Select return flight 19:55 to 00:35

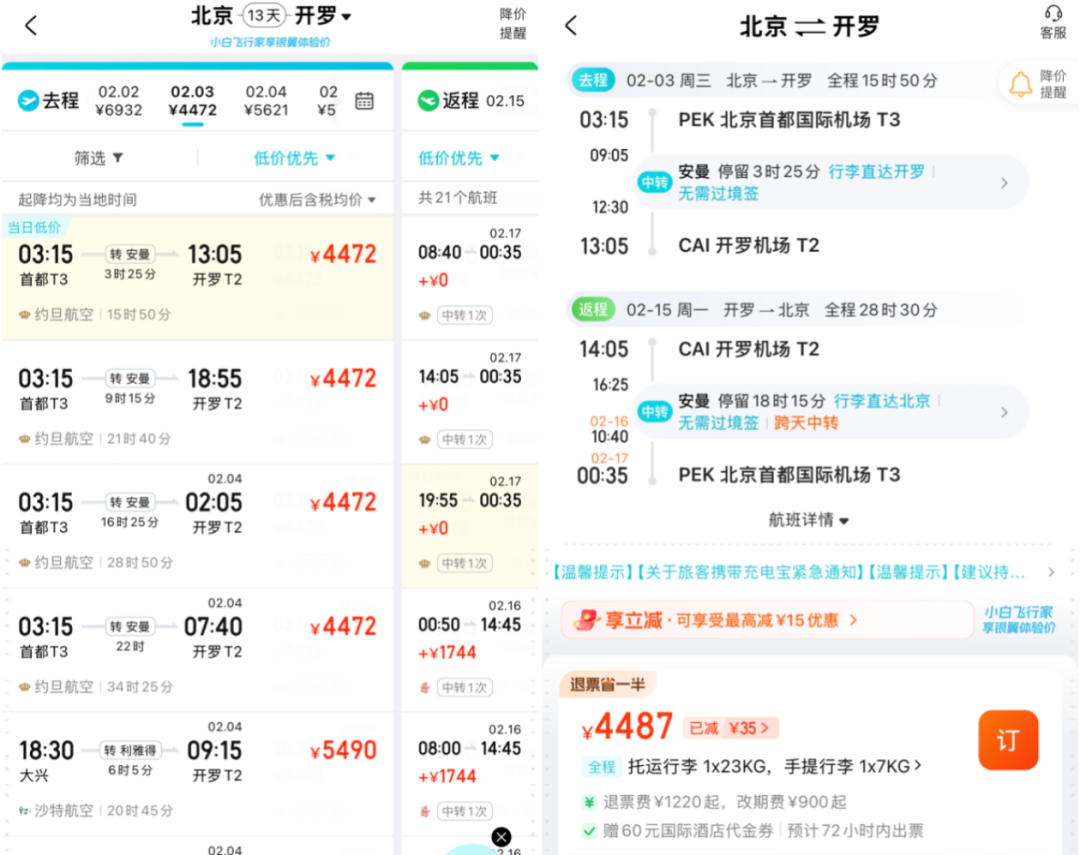pyautogui.click(x=470, y=526)
